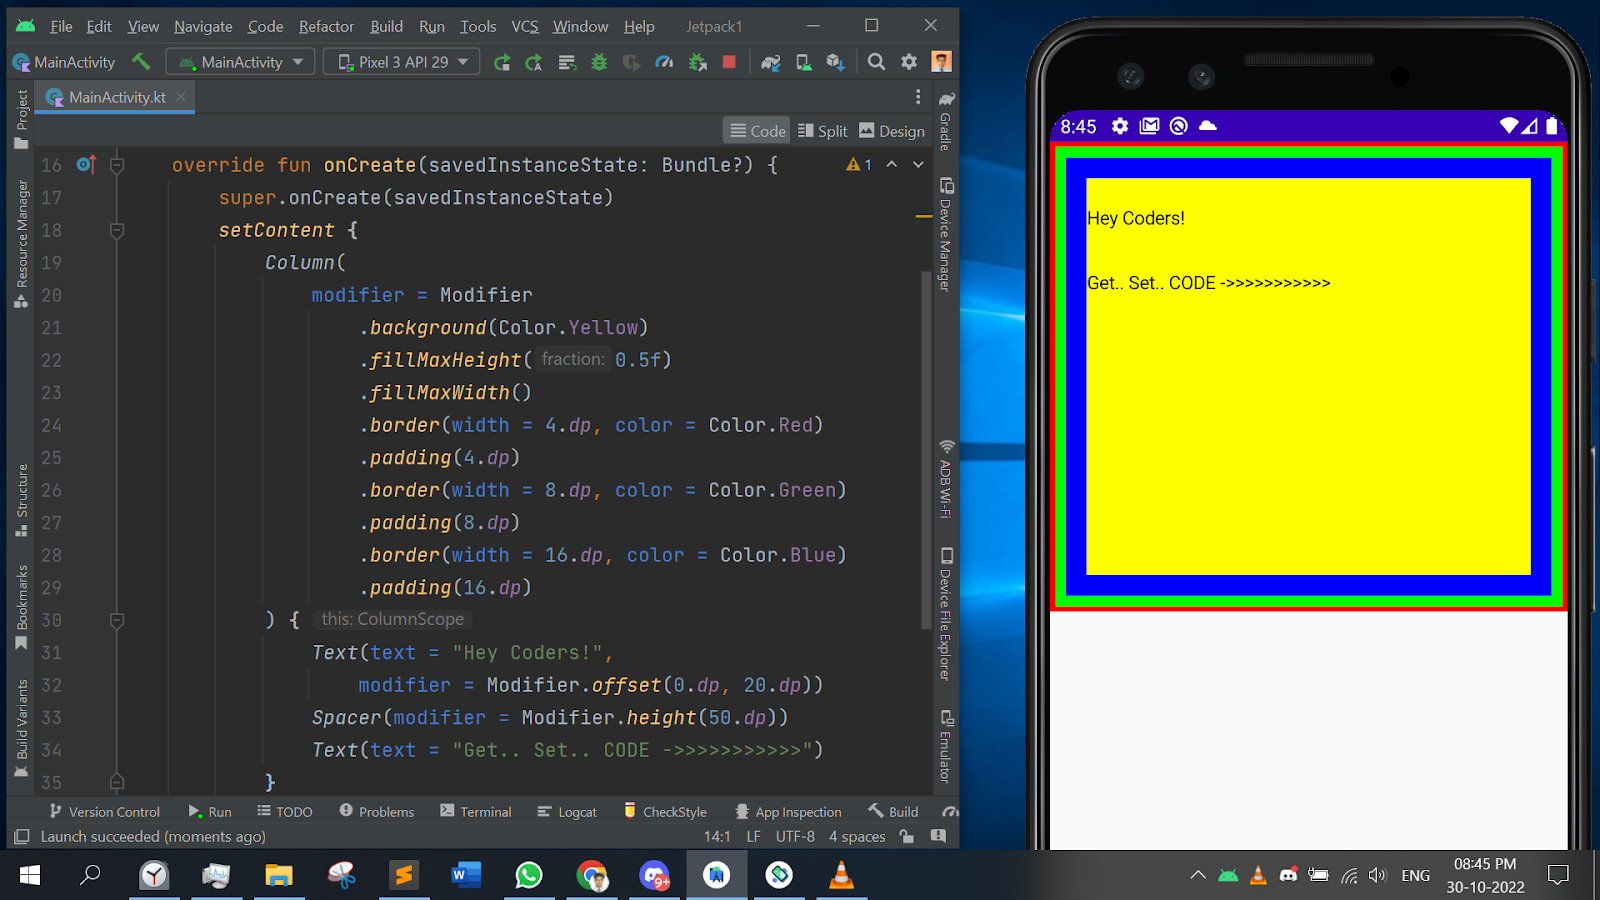The width and height of the screenshot is (1600, 900).
Task: Open WhatsApp from the taskbar
Action: click(x=529, y=876)
